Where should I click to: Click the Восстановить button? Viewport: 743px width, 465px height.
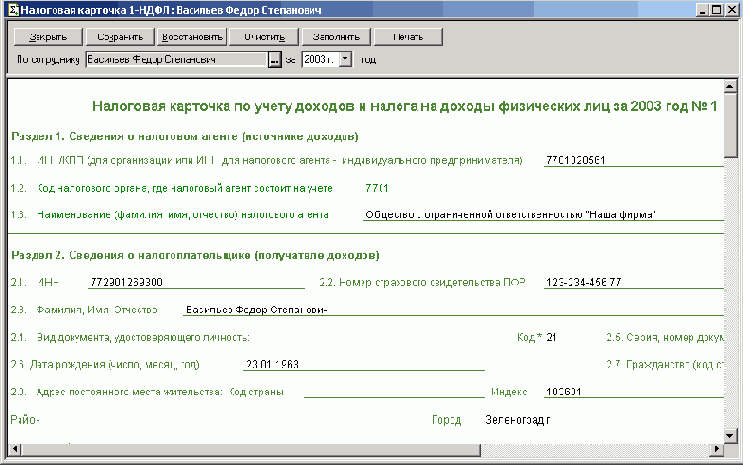coord(191,37)
